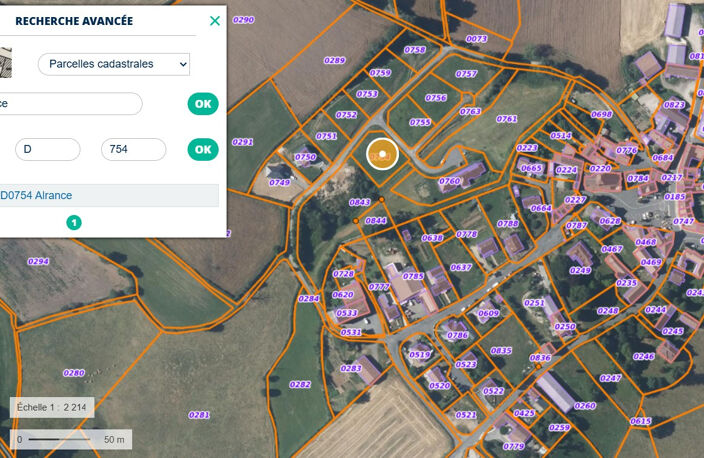This screenshot has height=458, width=704.
Task: Select parcel 0778 on the map
Action: (466, 234)
